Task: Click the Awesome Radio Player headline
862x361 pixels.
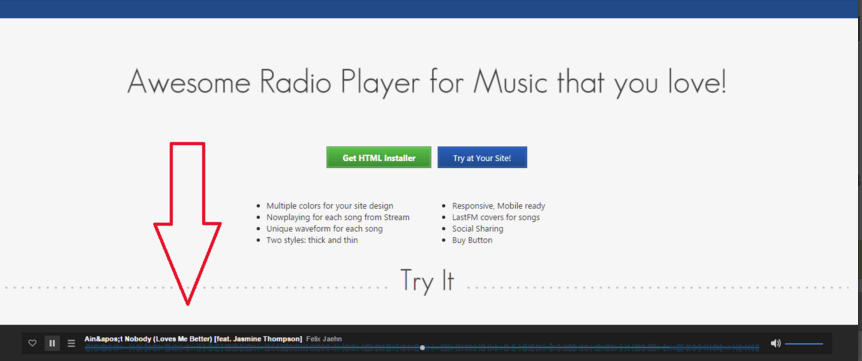Action: [x=427, y=82]
